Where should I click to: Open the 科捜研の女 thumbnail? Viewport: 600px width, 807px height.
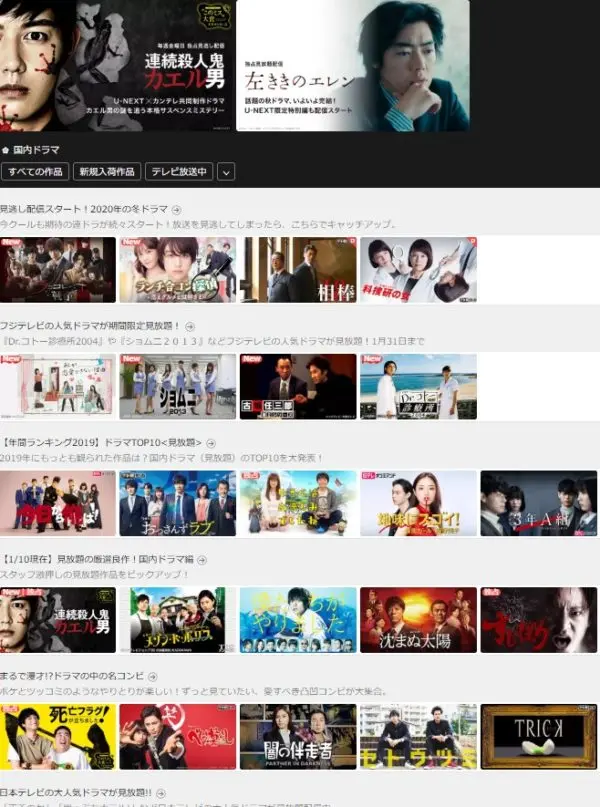pos(419,270)
